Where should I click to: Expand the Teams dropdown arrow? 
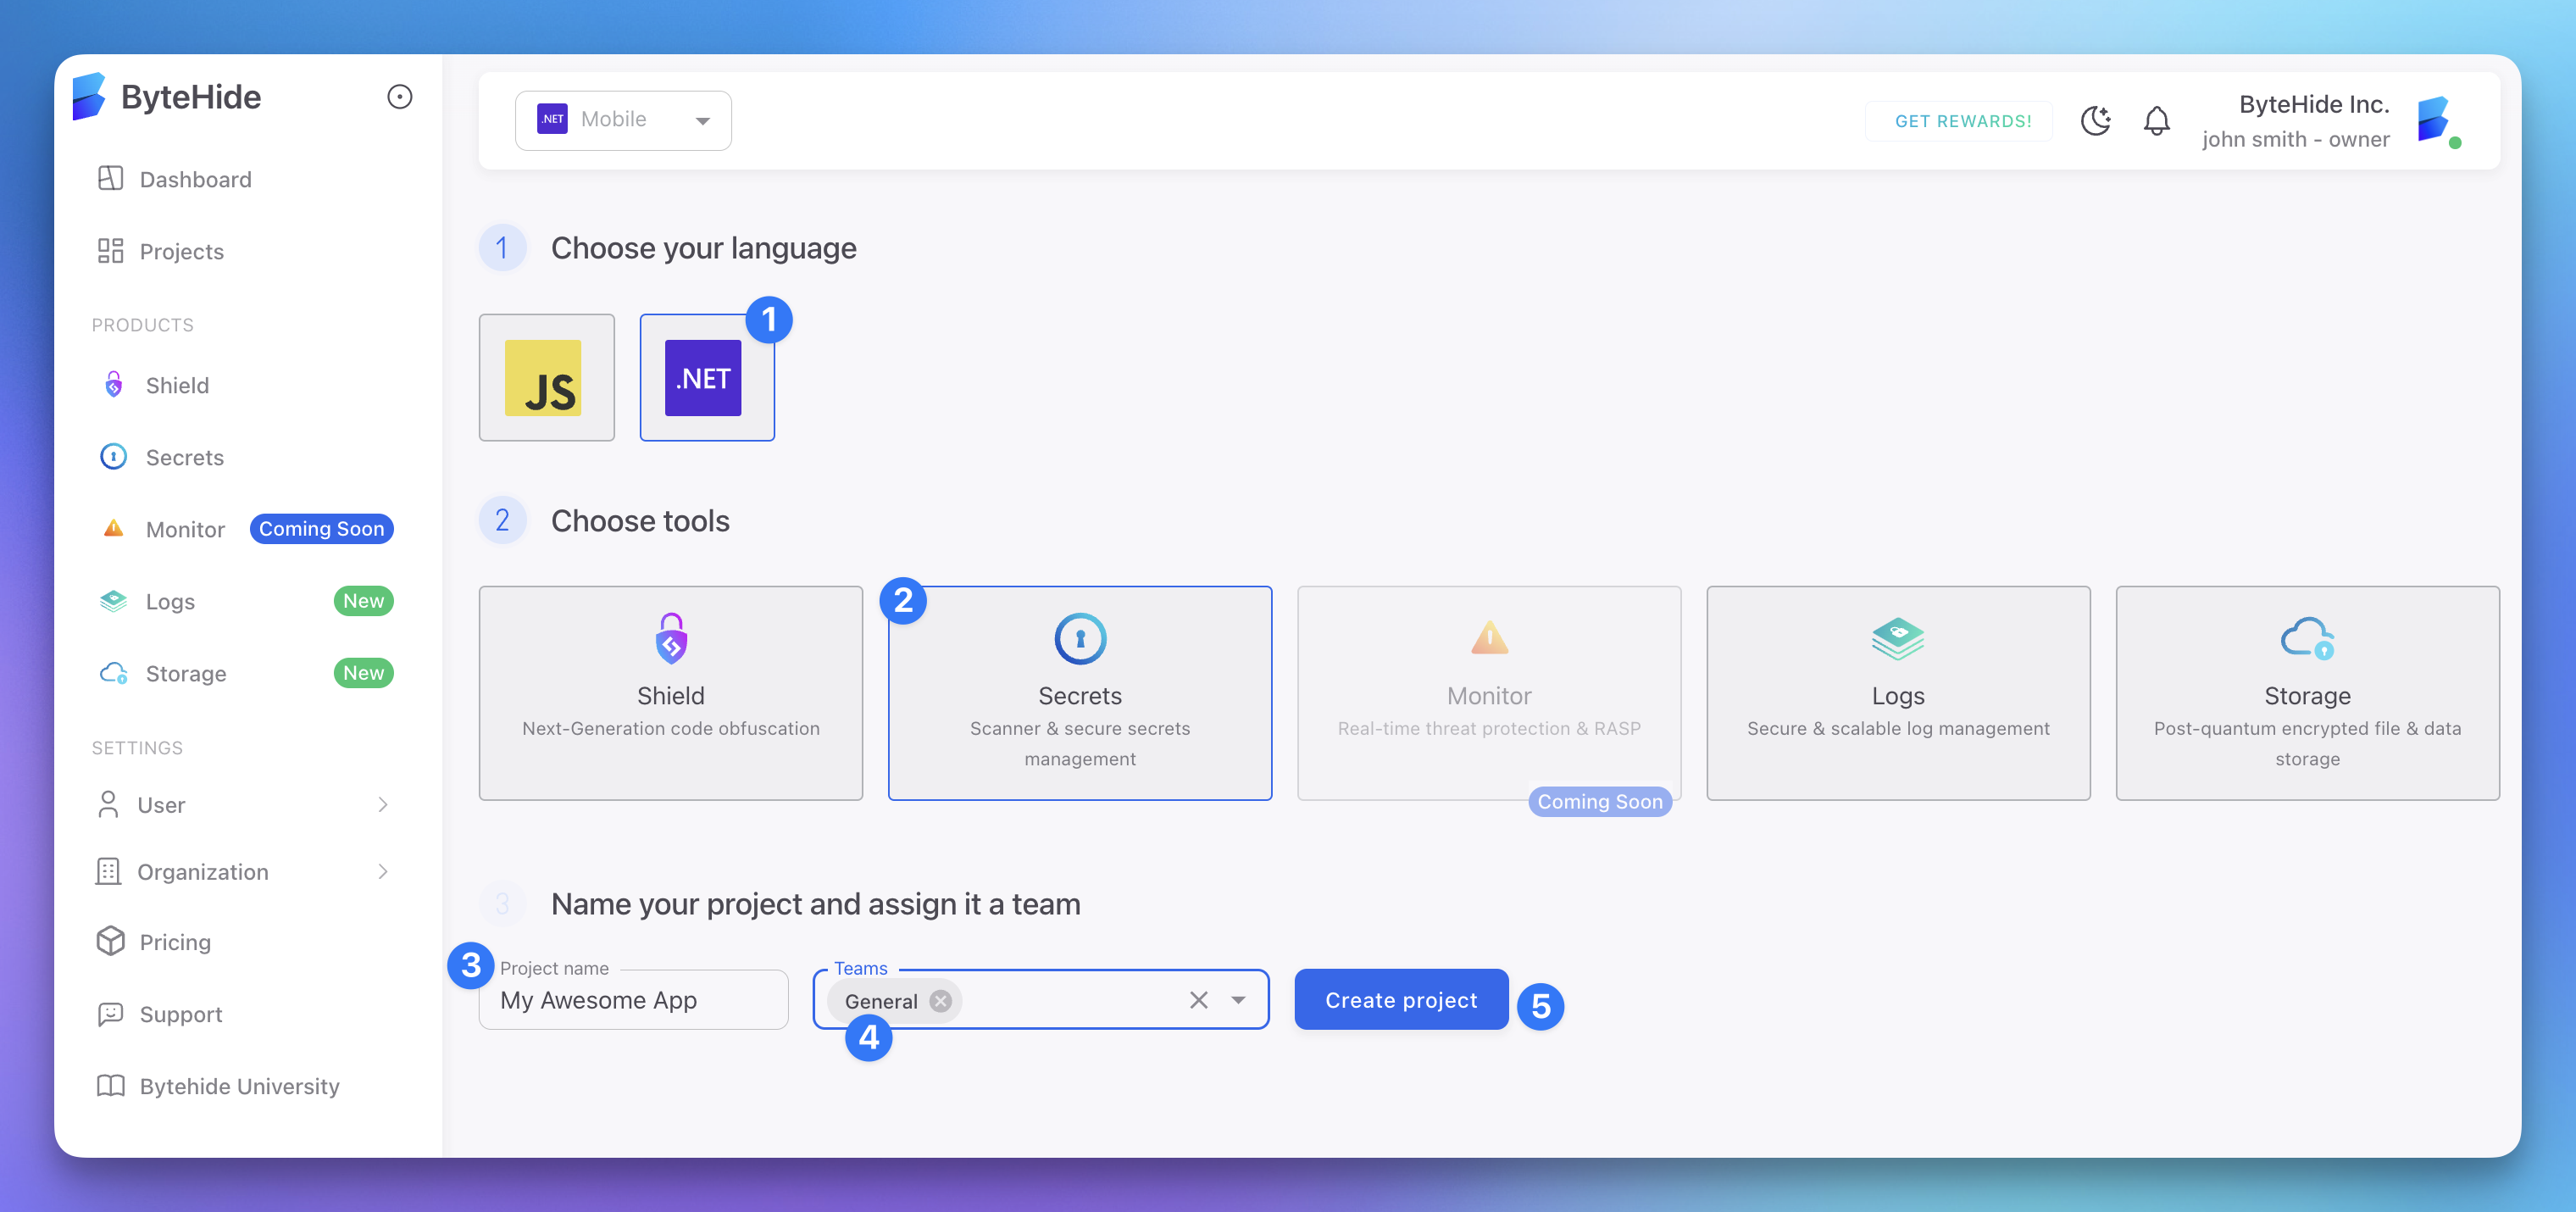(x=1238, y=1000)
